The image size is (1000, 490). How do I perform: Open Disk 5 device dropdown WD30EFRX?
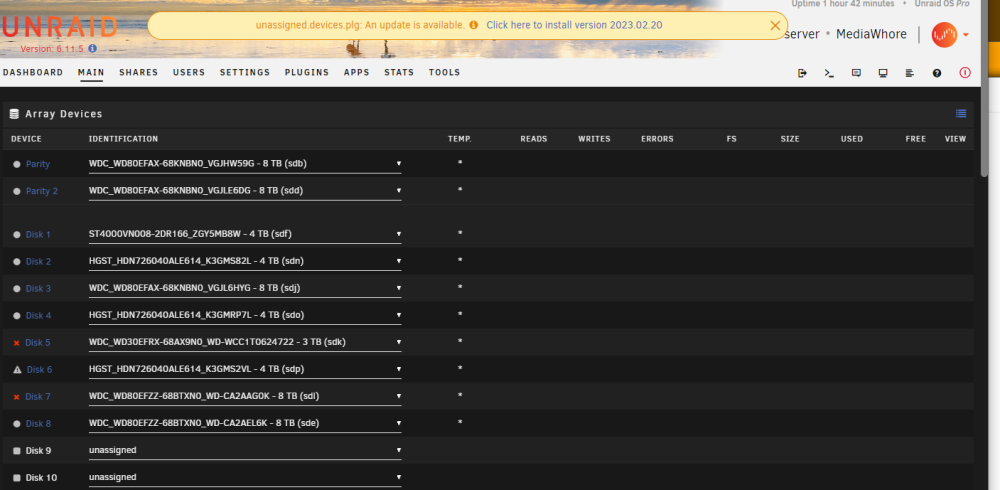click(245, 342)
